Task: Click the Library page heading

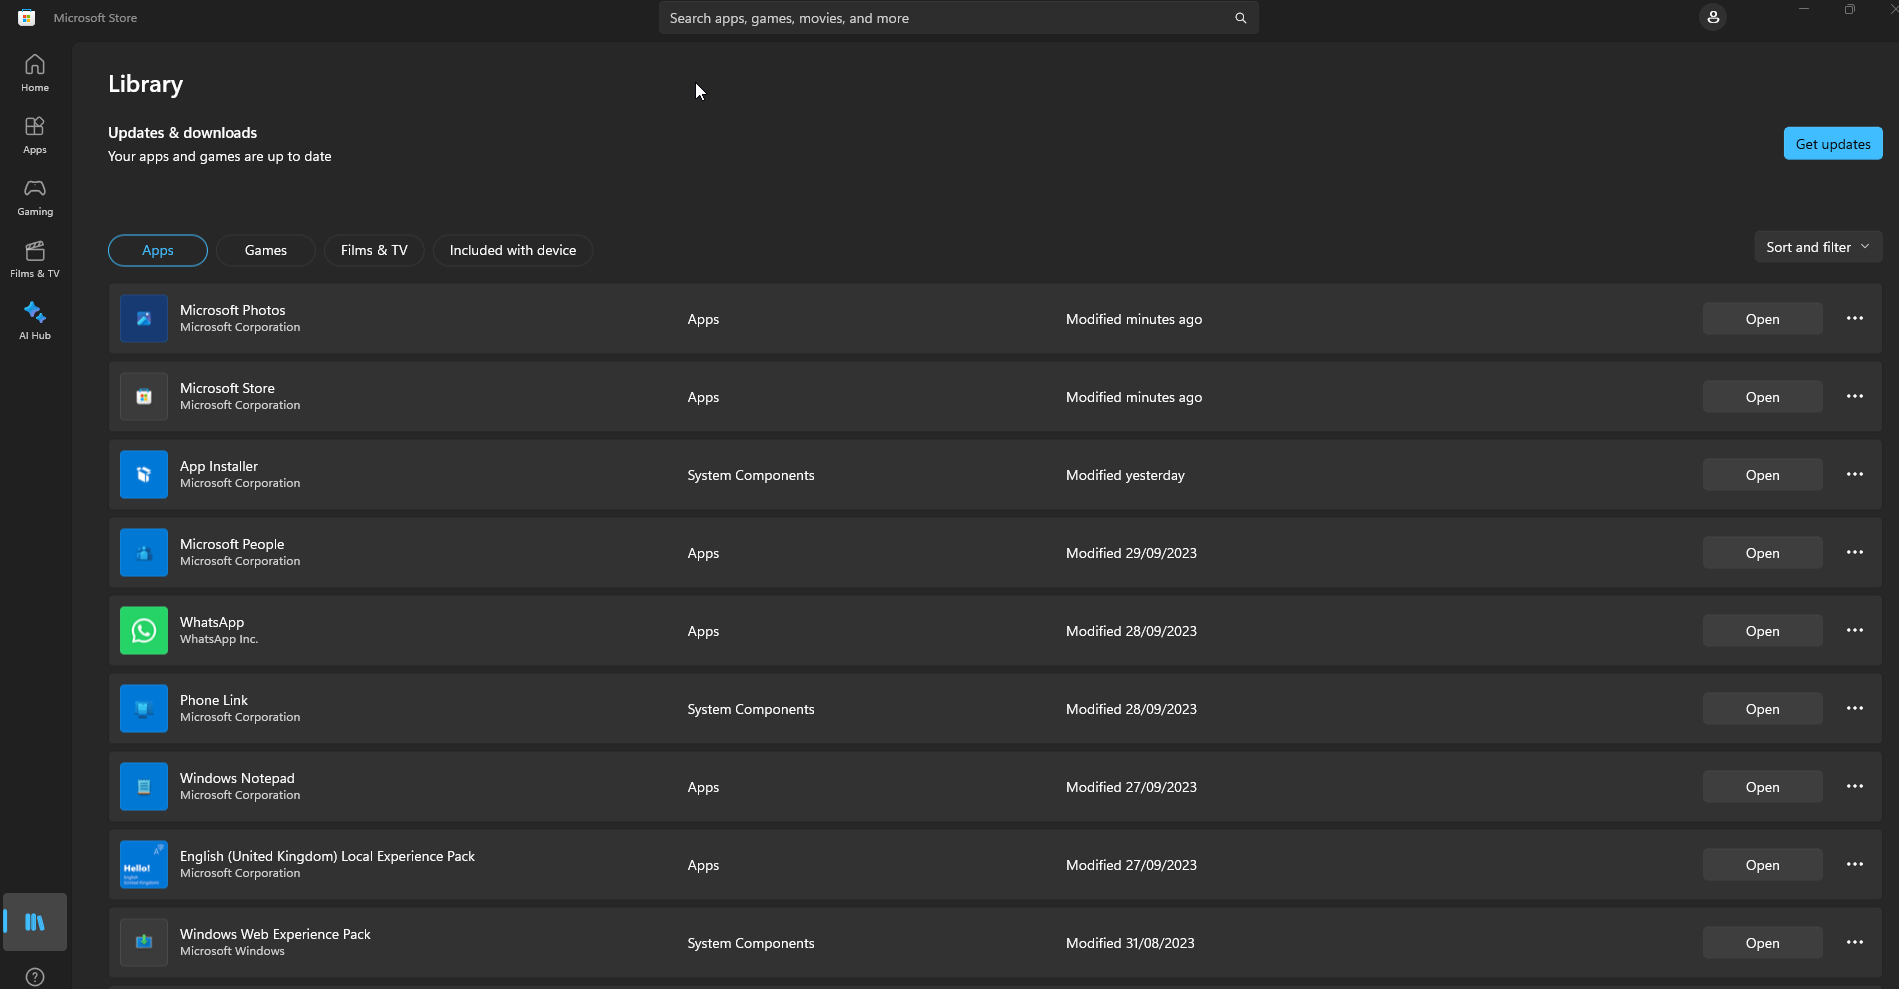Action: [x=146, y=84]
